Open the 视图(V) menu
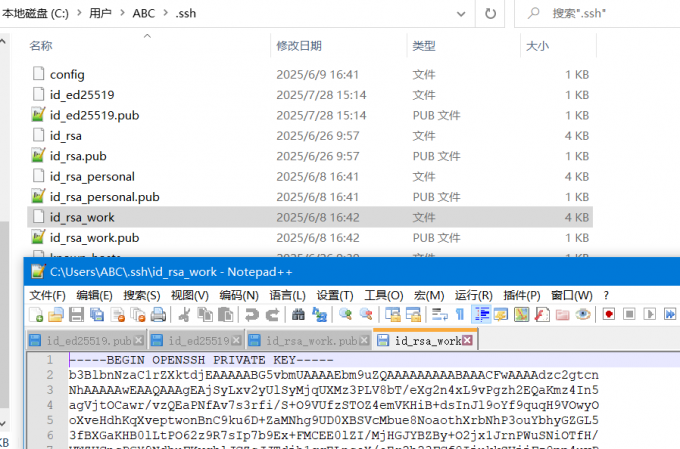The image size is (680, 449). (190, 295)
